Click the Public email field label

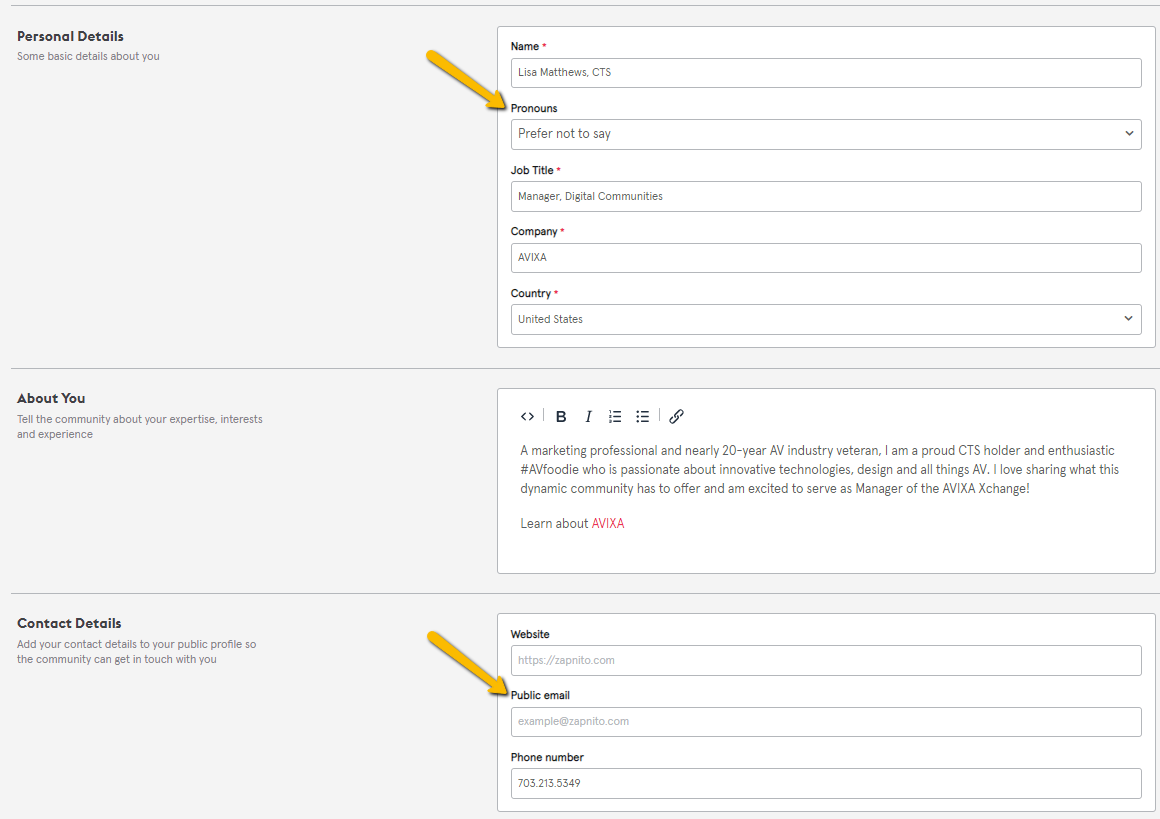coord(540,695)
